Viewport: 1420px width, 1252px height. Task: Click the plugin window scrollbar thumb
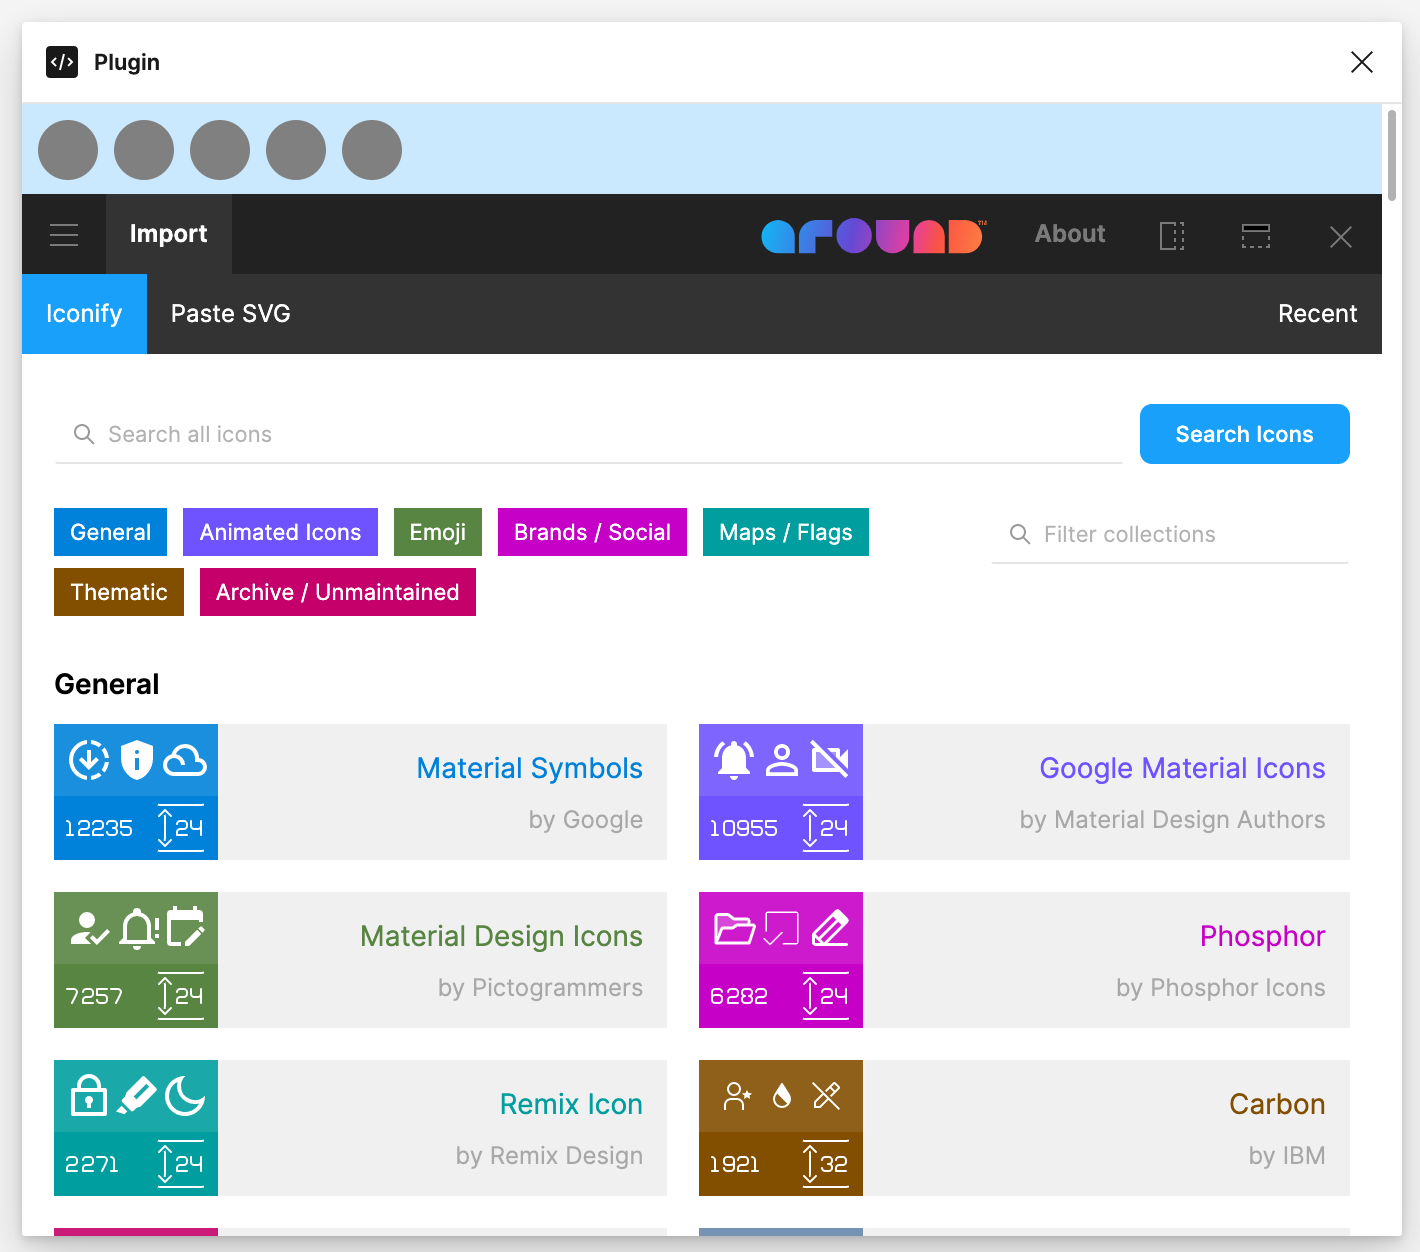[1391, 156]
